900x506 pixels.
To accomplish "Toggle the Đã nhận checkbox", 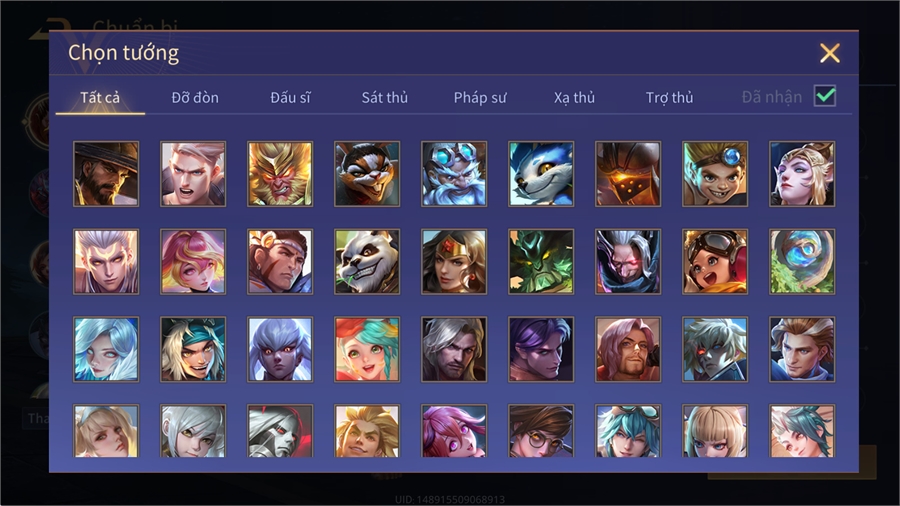I will tap(825, 96).
